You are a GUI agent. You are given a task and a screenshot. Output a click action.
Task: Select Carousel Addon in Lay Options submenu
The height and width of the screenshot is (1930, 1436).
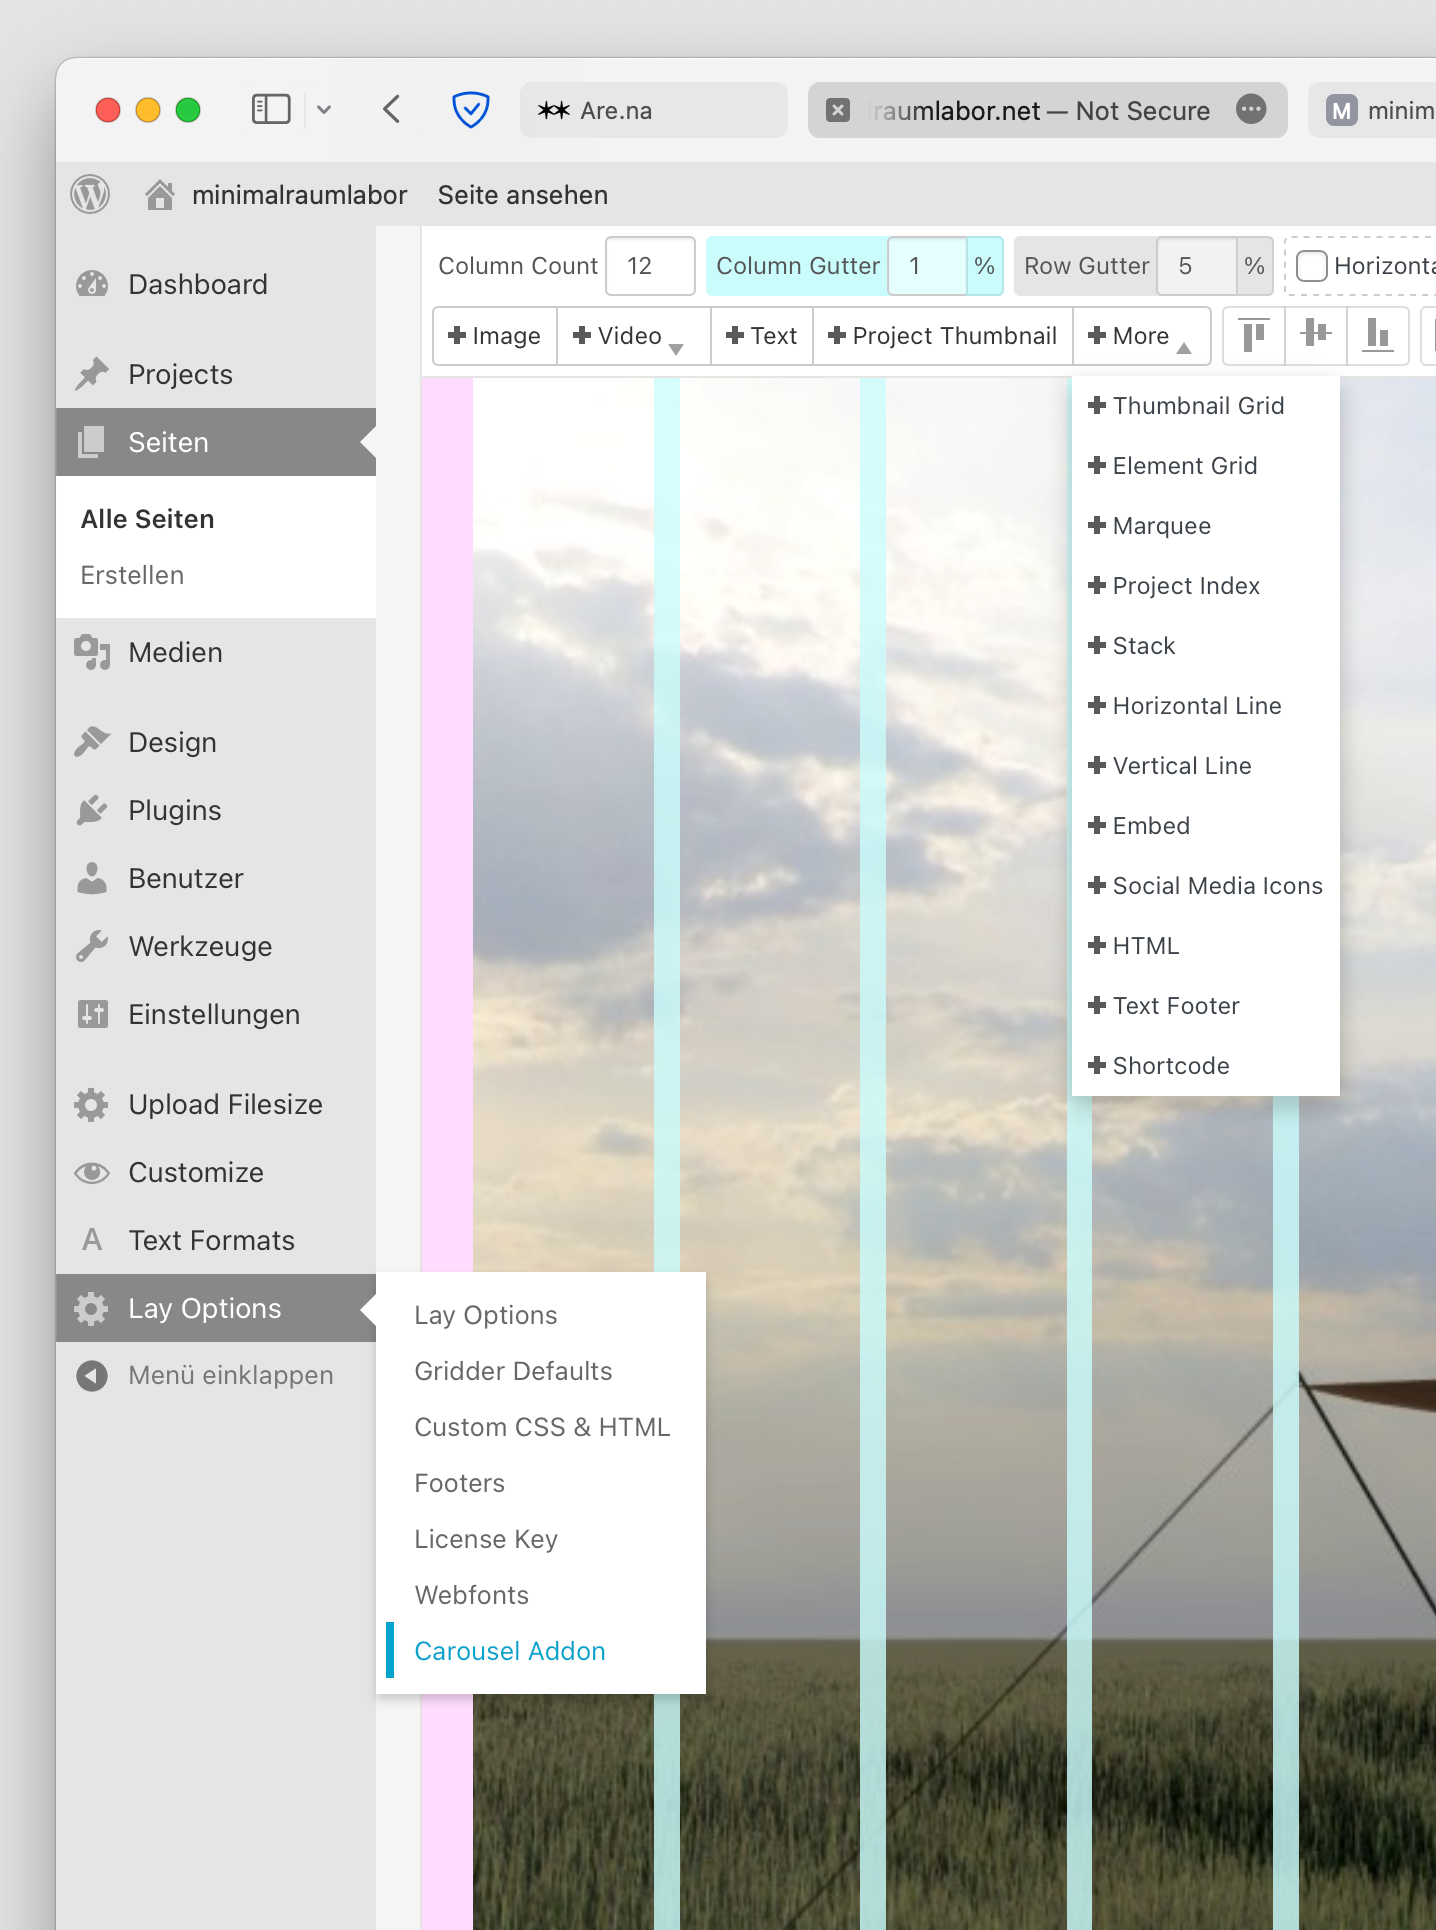[x=510, y=1651]
